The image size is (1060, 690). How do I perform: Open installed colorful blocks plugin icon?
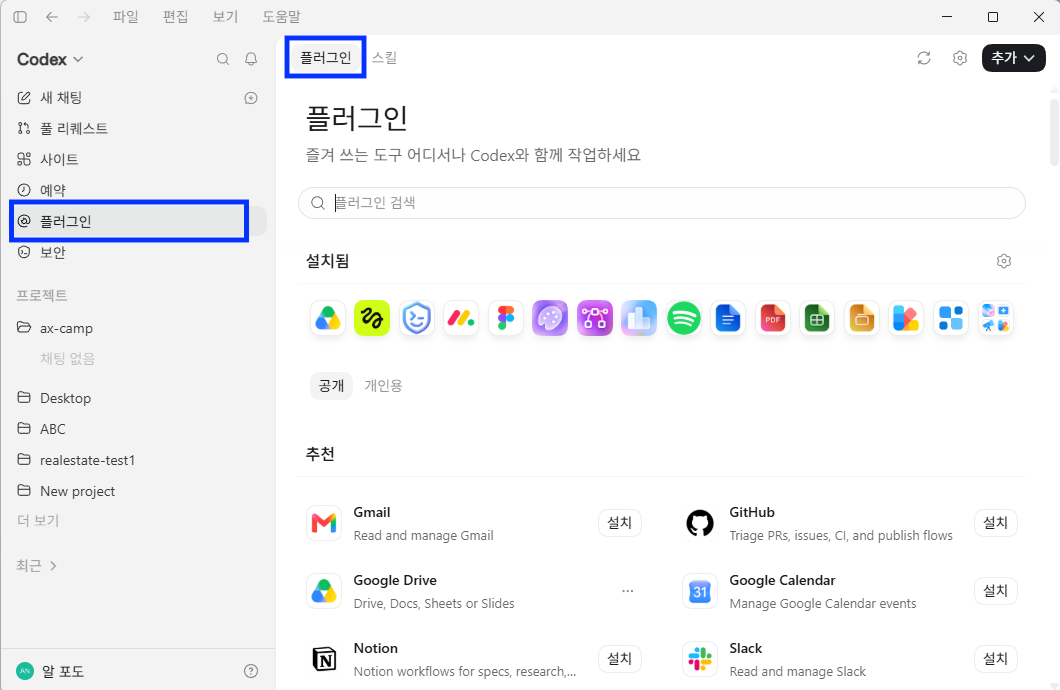(906, 318)
